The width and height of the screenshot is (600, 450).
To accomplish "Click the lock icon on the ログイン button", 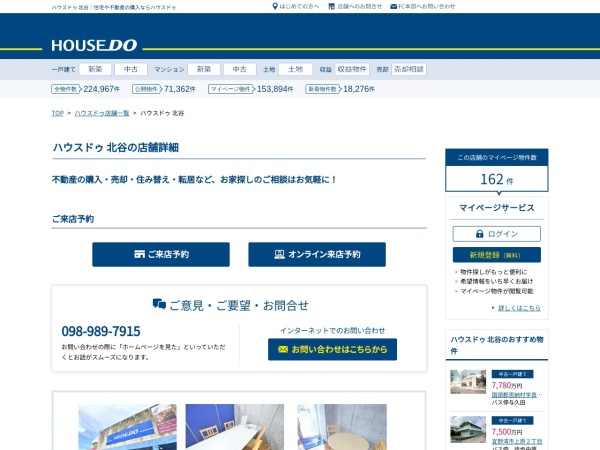I will [x=479, y=233].
